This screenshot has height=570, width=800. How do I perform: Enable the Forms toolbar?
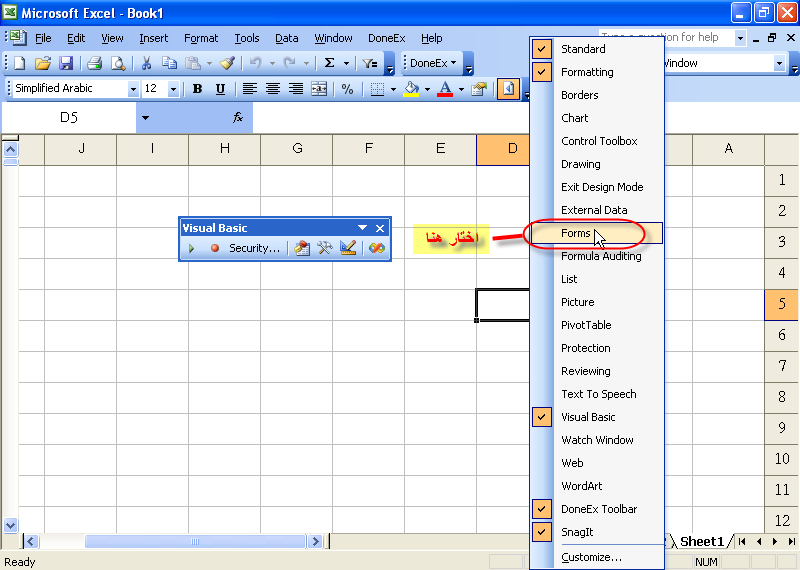pos(597,233)
